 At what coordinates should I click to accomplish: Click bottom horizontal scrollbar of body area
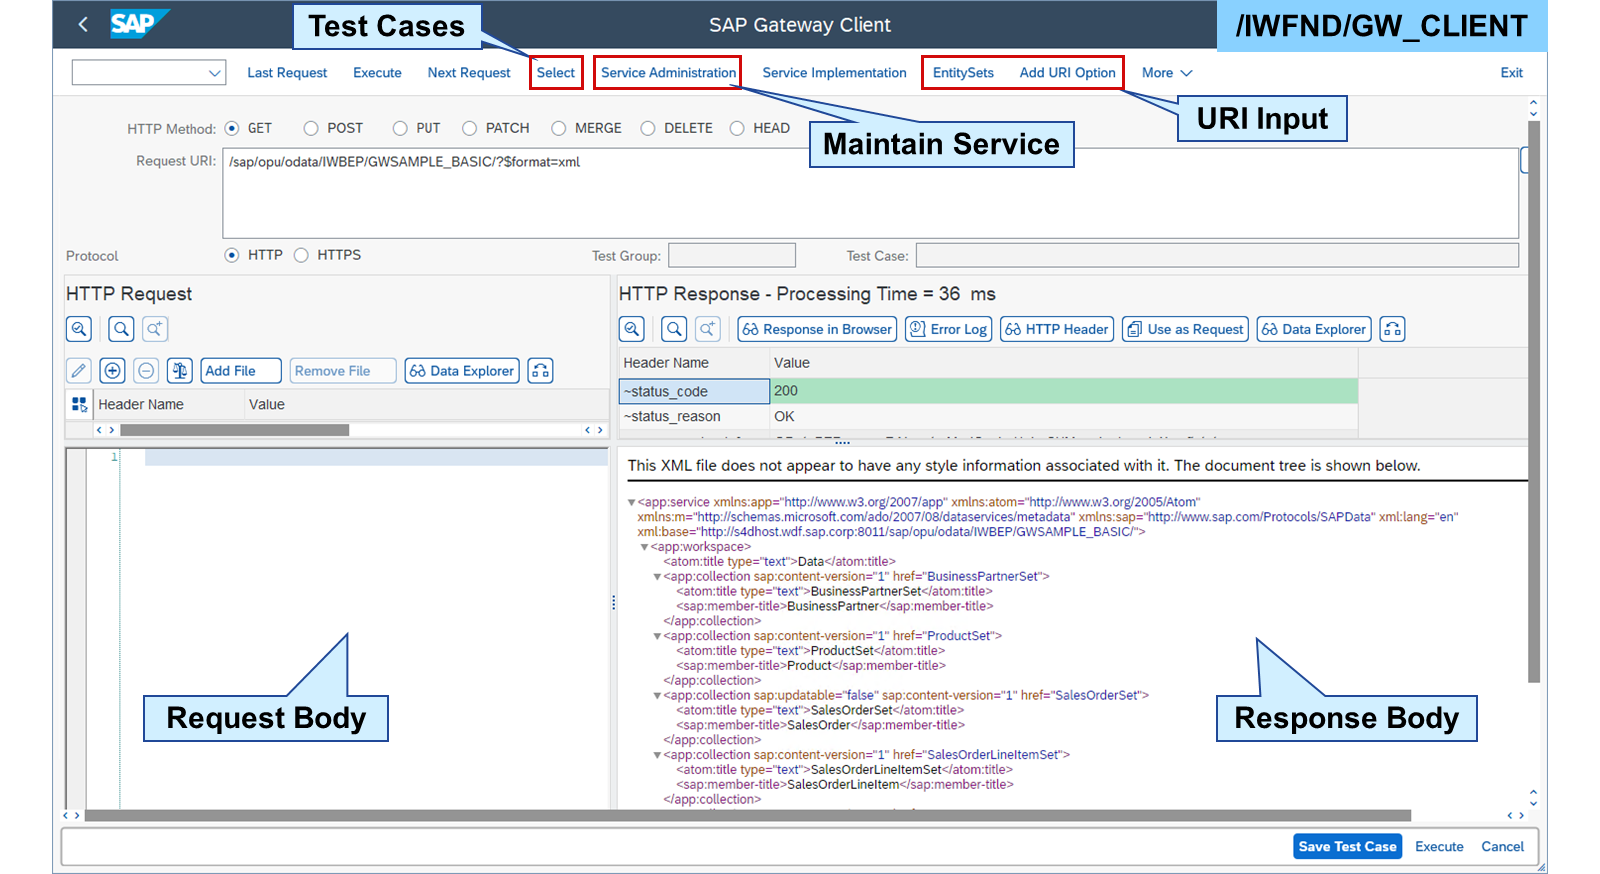tap(748, 816)
